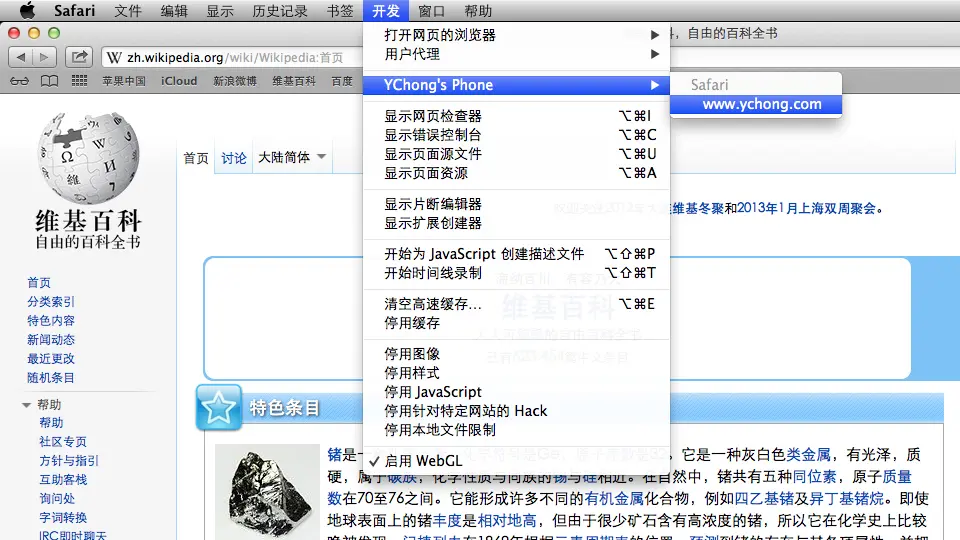This screenshot has height=540, width=960.
Task: Collapse the 帮助 sidebar section triangle
Action: tap(26, 405)
